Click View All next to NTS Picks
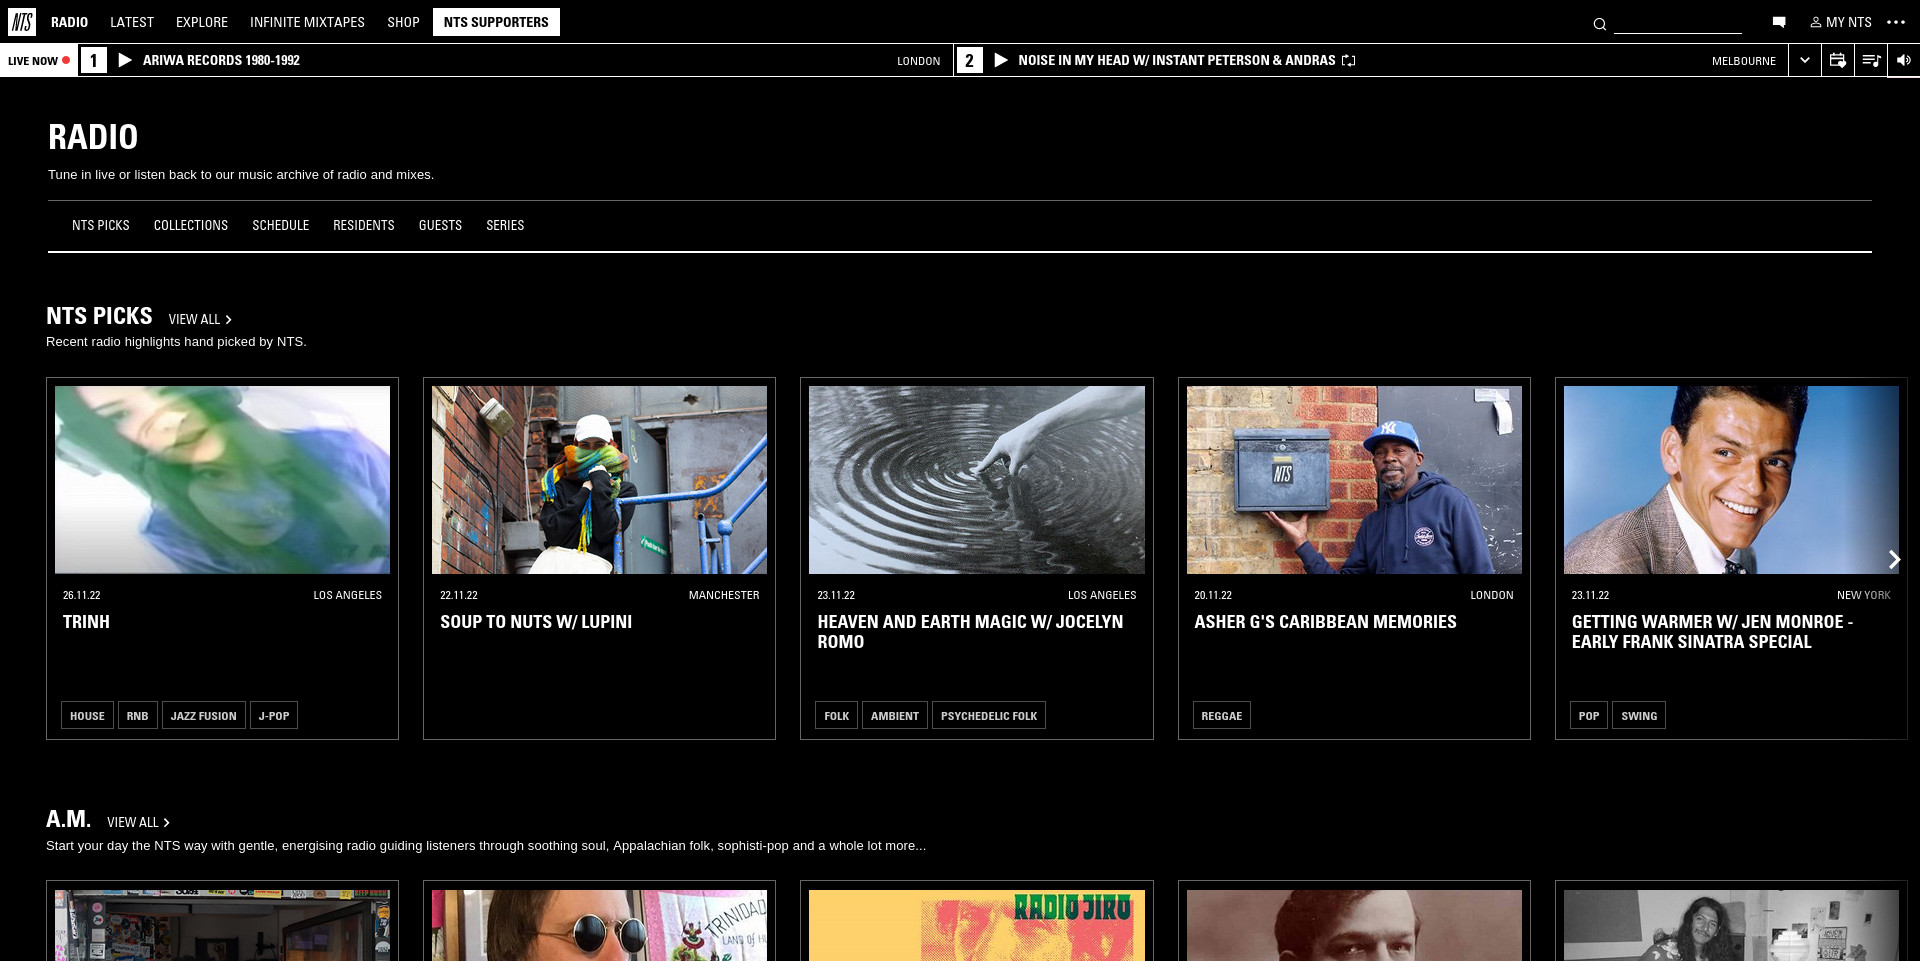 (199, 319)
